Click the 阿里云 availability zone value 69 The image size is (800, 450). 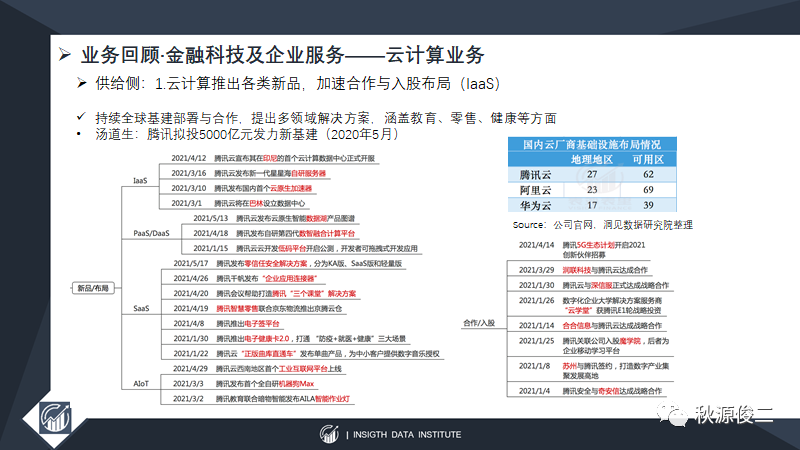[648, 190]
